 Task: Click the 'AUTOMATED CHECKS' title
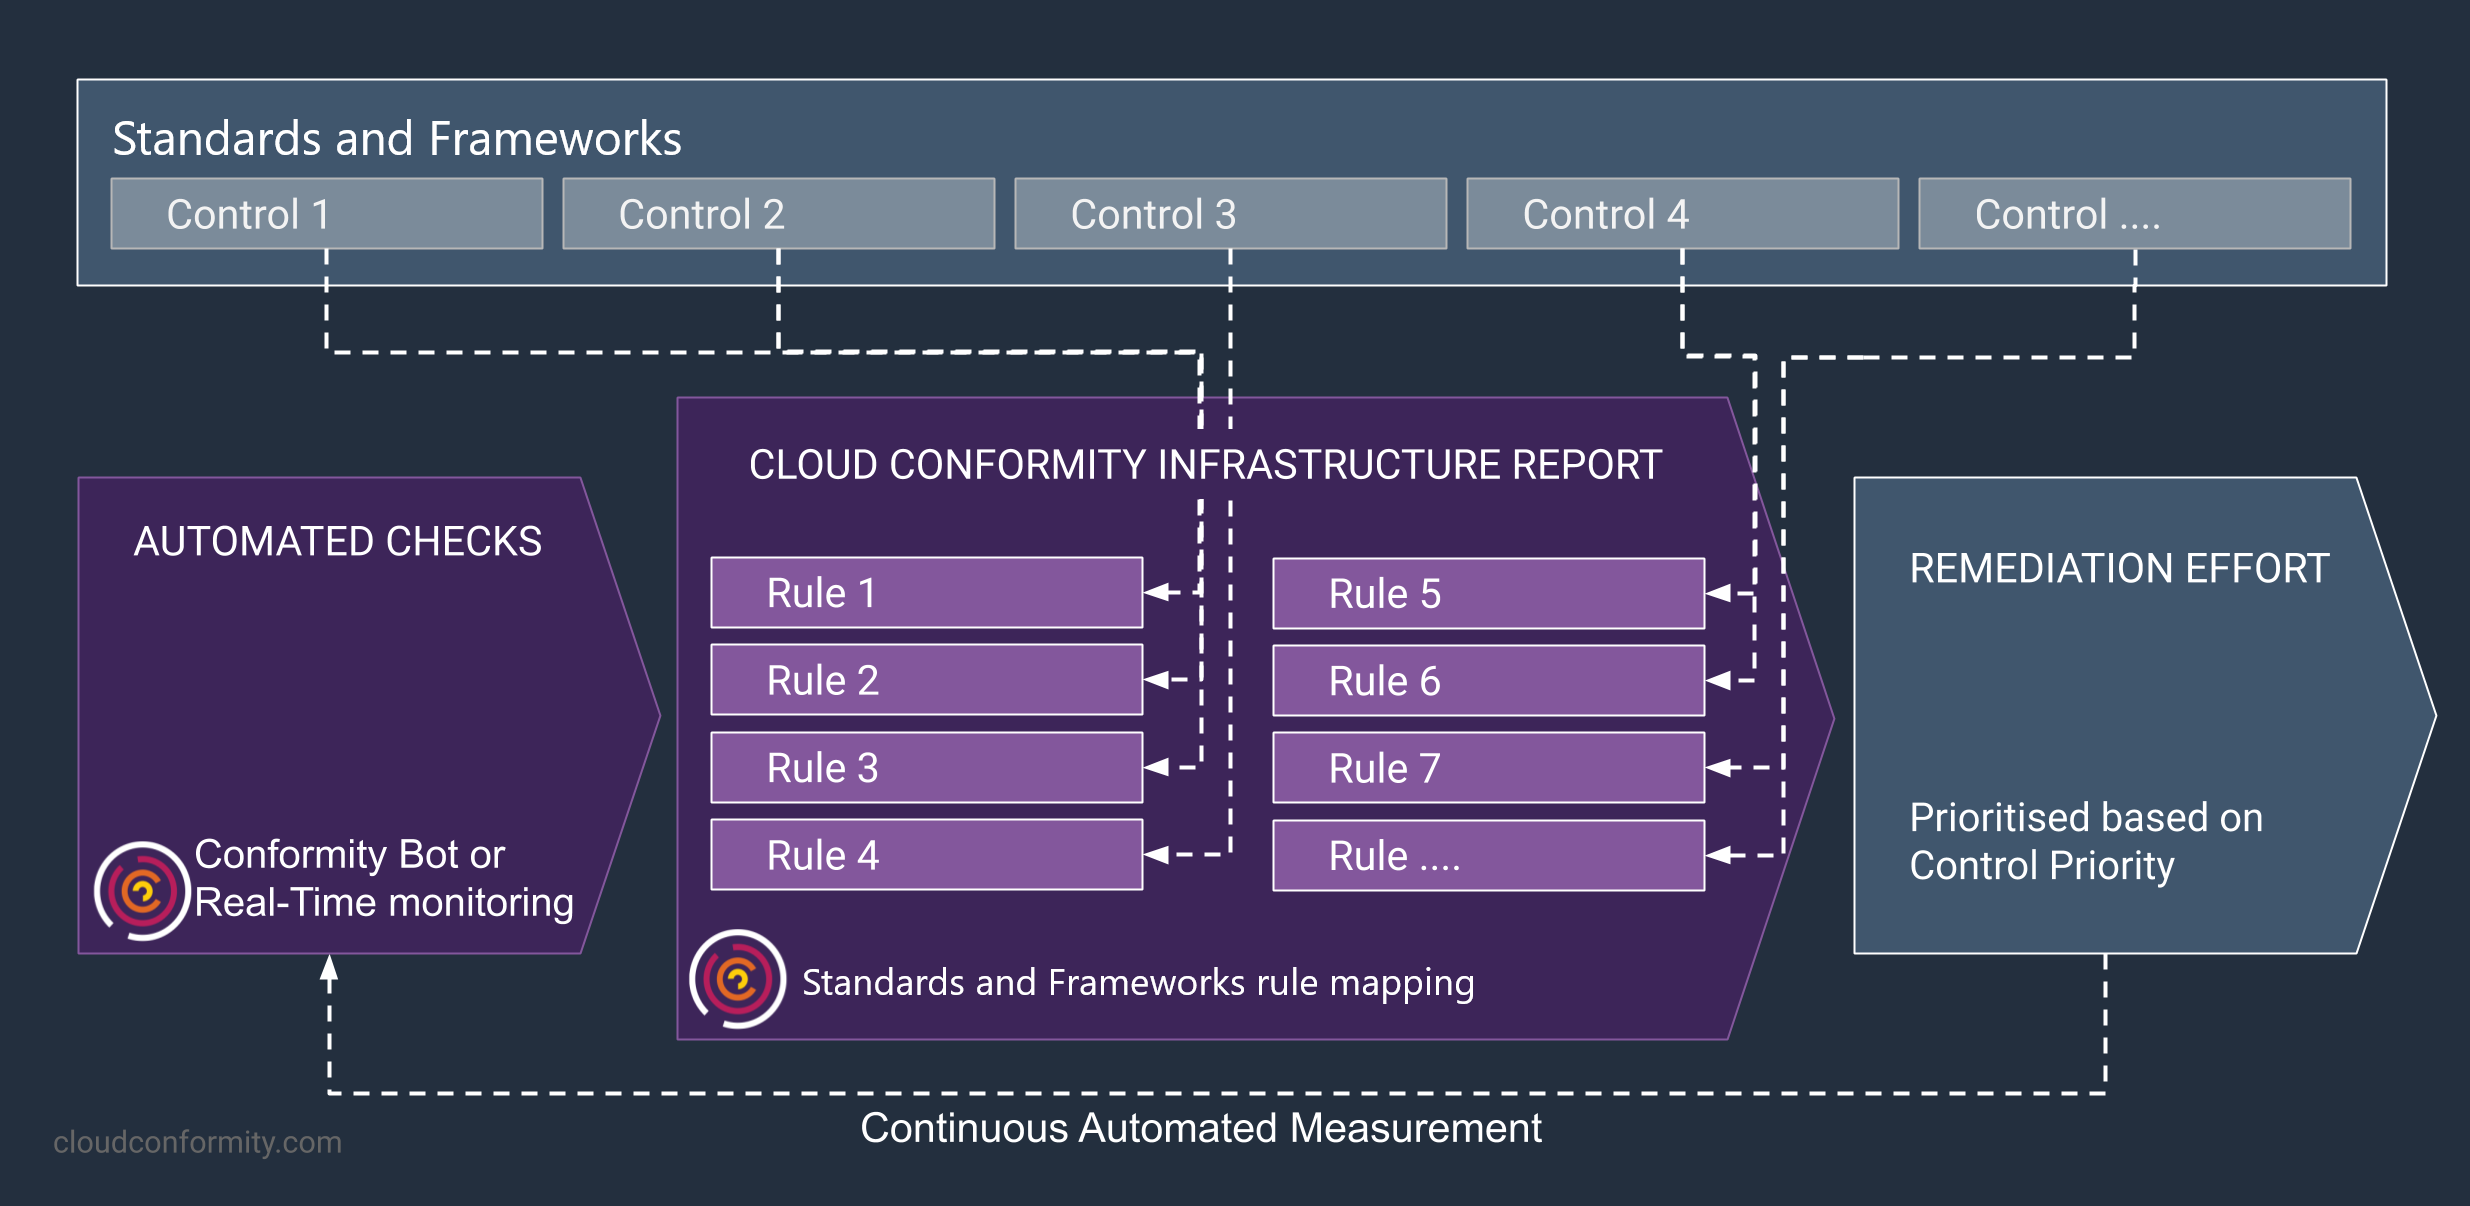pos(338,541)
